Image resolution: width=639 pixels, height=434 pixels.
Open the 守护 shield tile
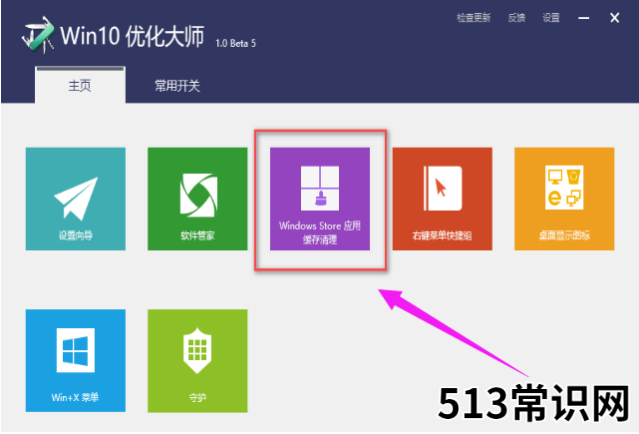click(x=197, y=361)
